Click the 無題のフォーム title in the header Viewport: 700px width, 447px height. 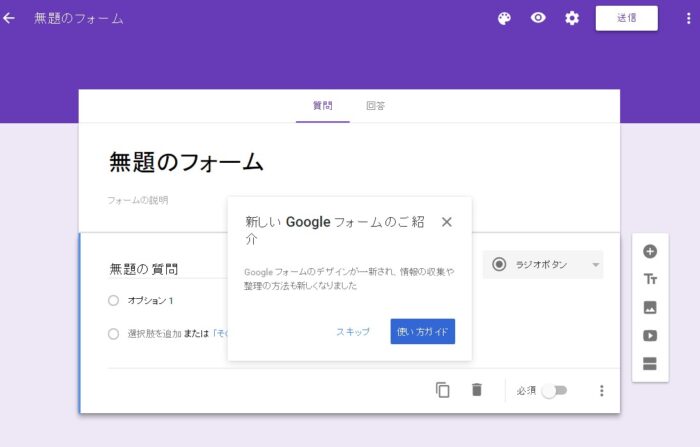[79, 18]
